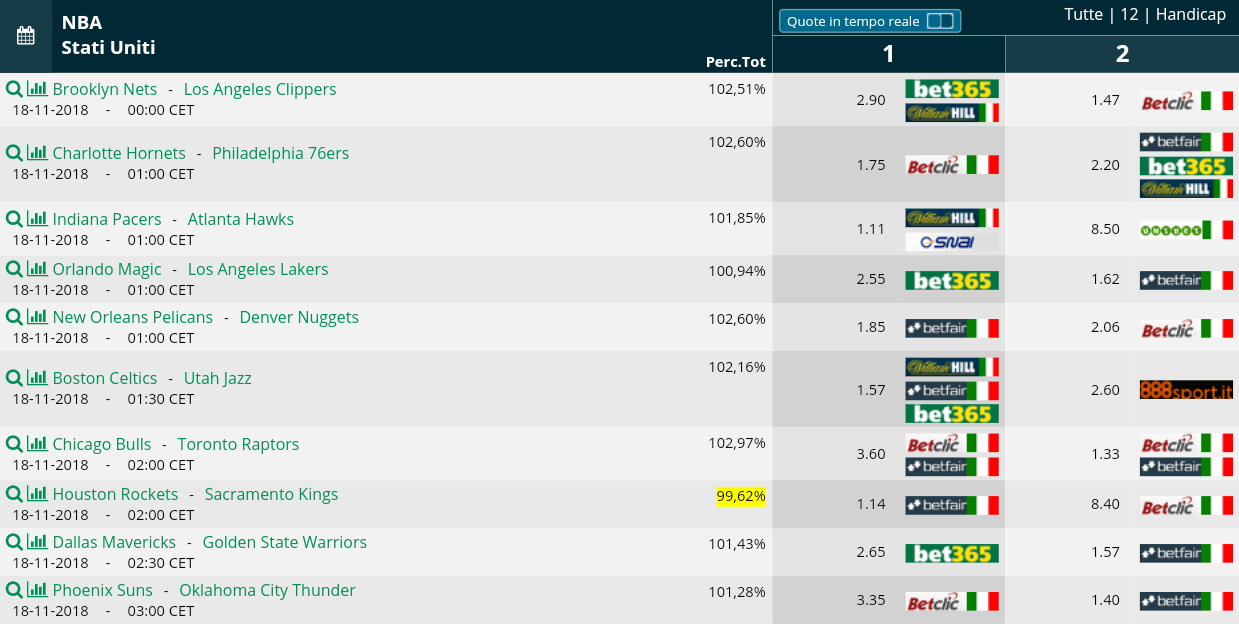This screenshot has height=627, width=1239.
Task: Open the Atlanta Hawks team link
Action: 241,219
